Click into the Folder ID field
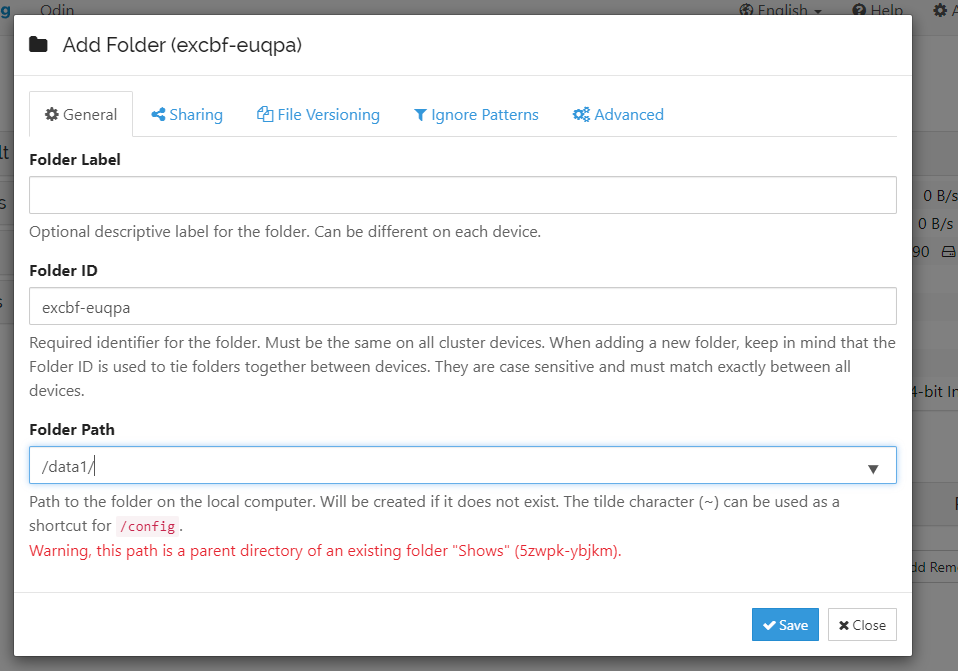This screenshot has width=958, height=671. click(463, 306)
